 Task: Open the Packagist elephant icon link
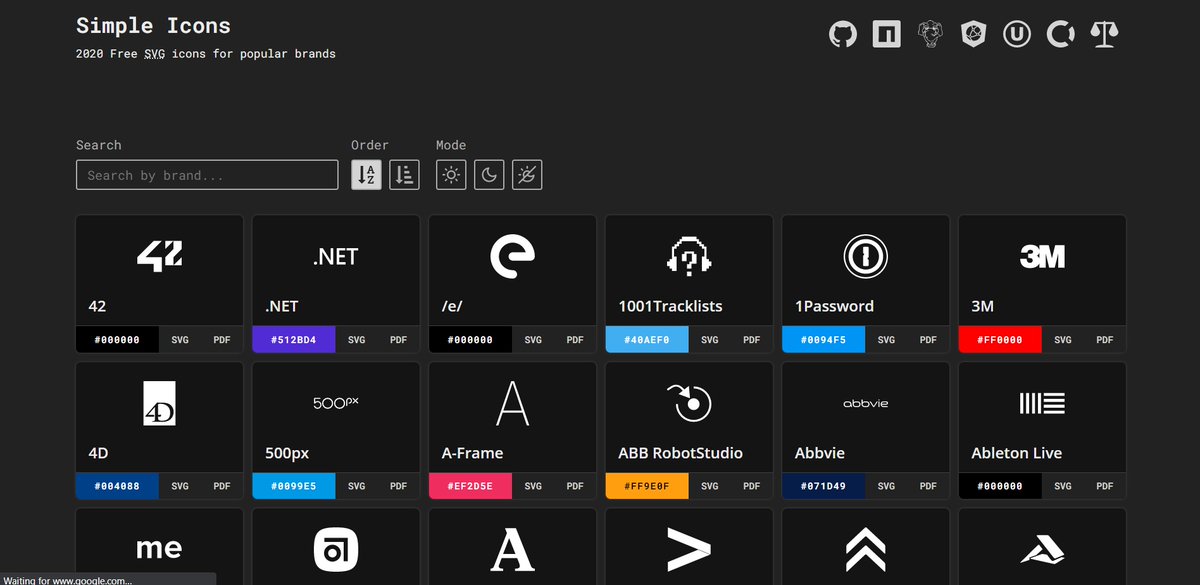[931, 35]
